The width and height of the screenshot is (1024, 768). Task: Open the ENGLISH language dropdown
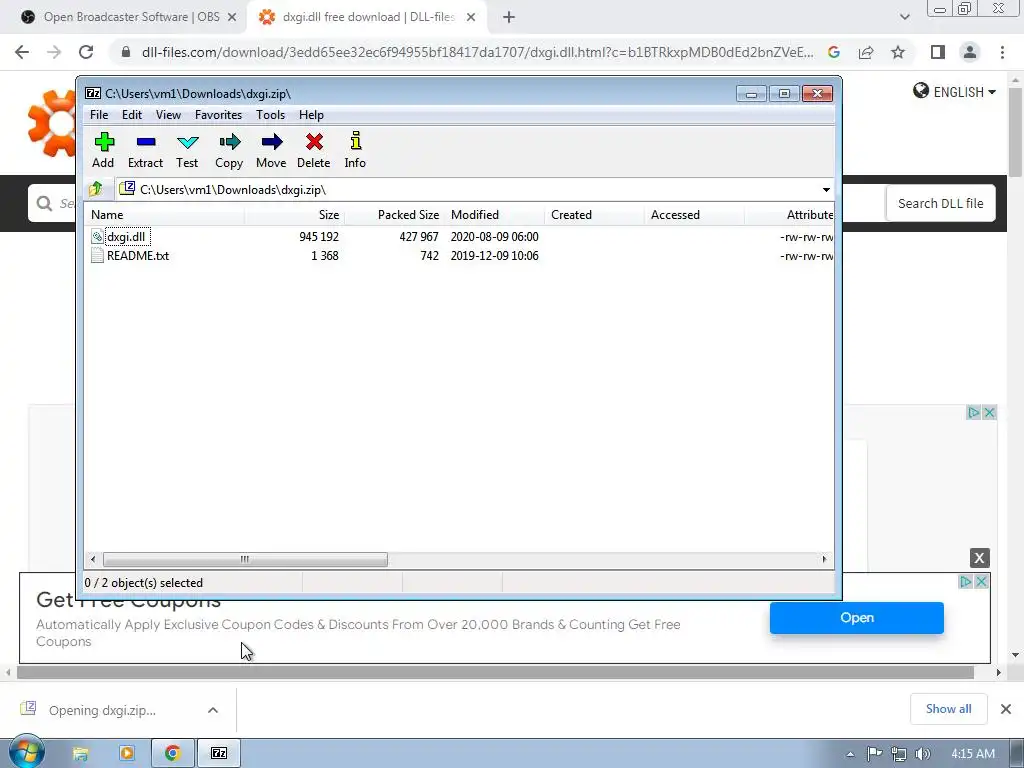(954, 92)
